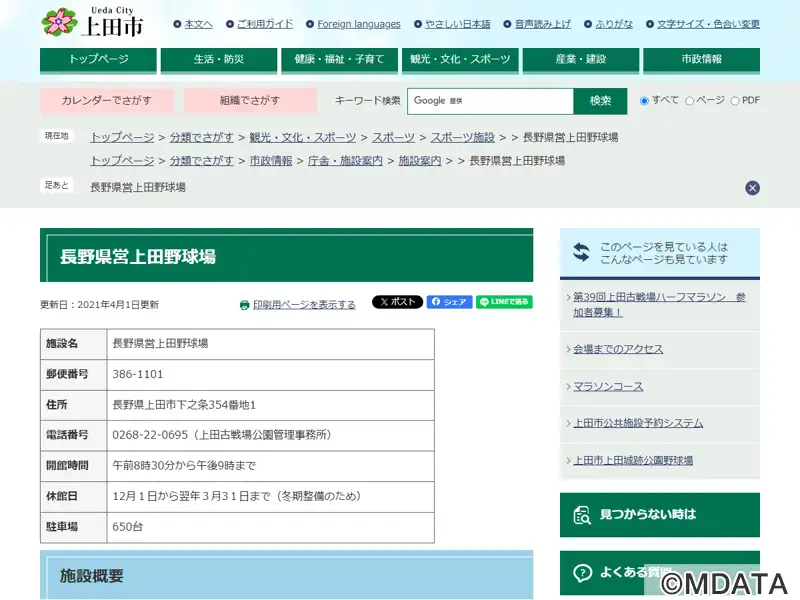Click the よくある質問 banner
800x600 pixels.
[660, 573]
